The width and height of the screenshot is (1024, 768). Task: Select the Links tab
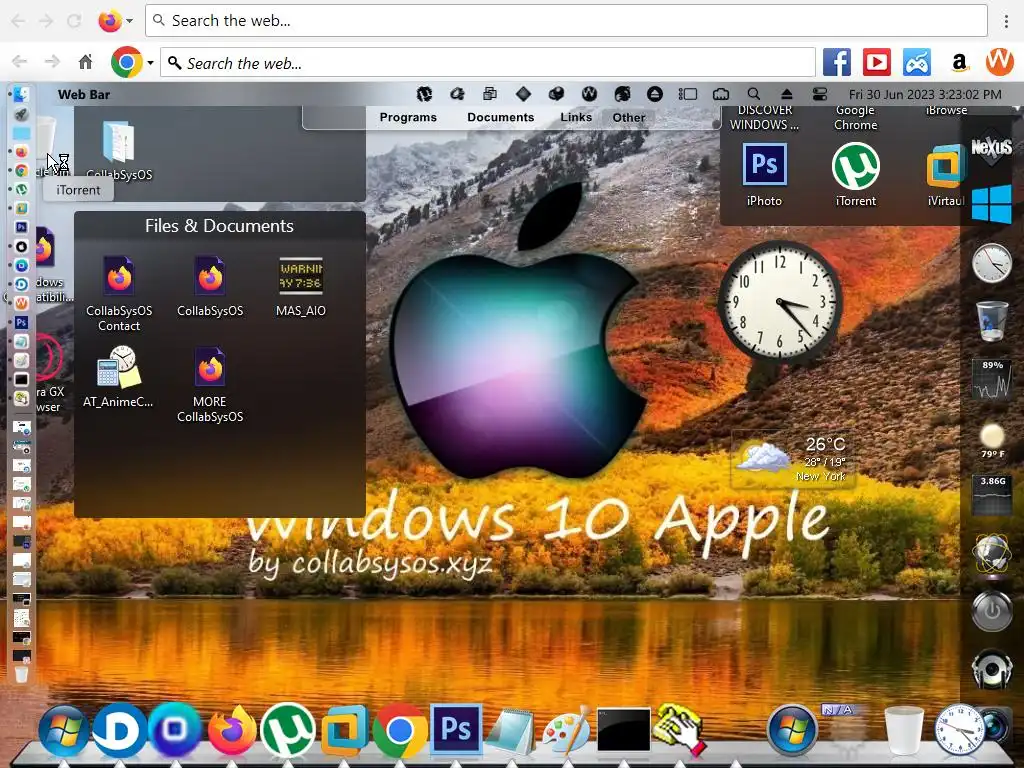(576, 118)
